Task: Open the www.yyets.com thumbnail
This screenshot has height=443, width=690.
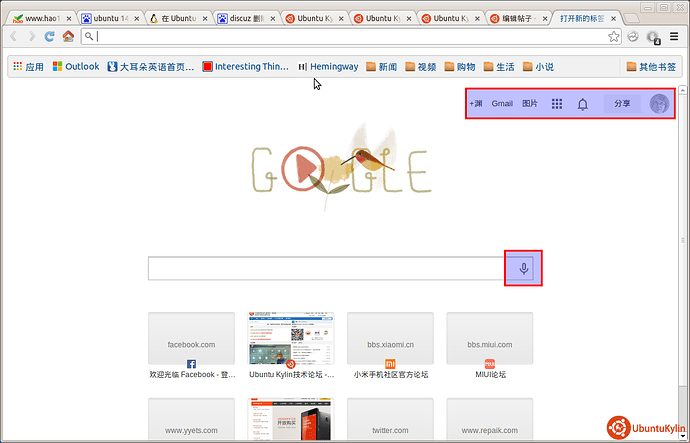Action: 191,419
